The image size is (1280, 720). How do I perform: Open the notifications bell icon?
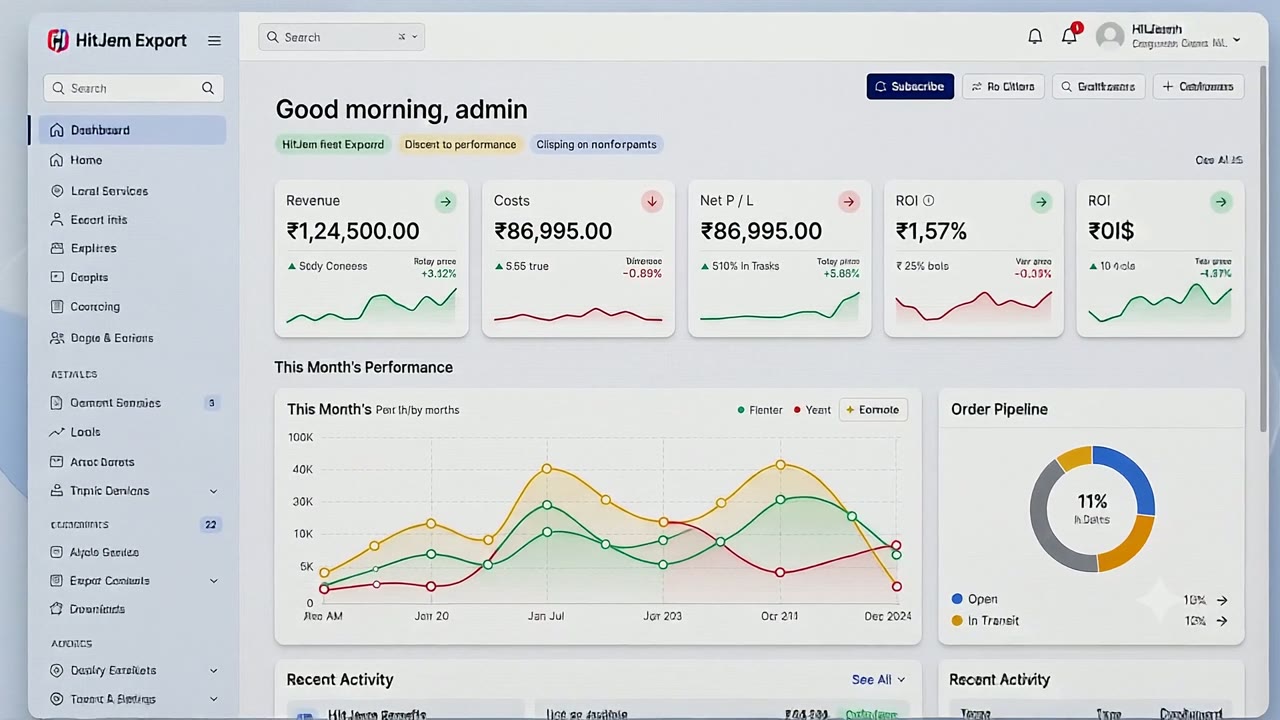1035,37
